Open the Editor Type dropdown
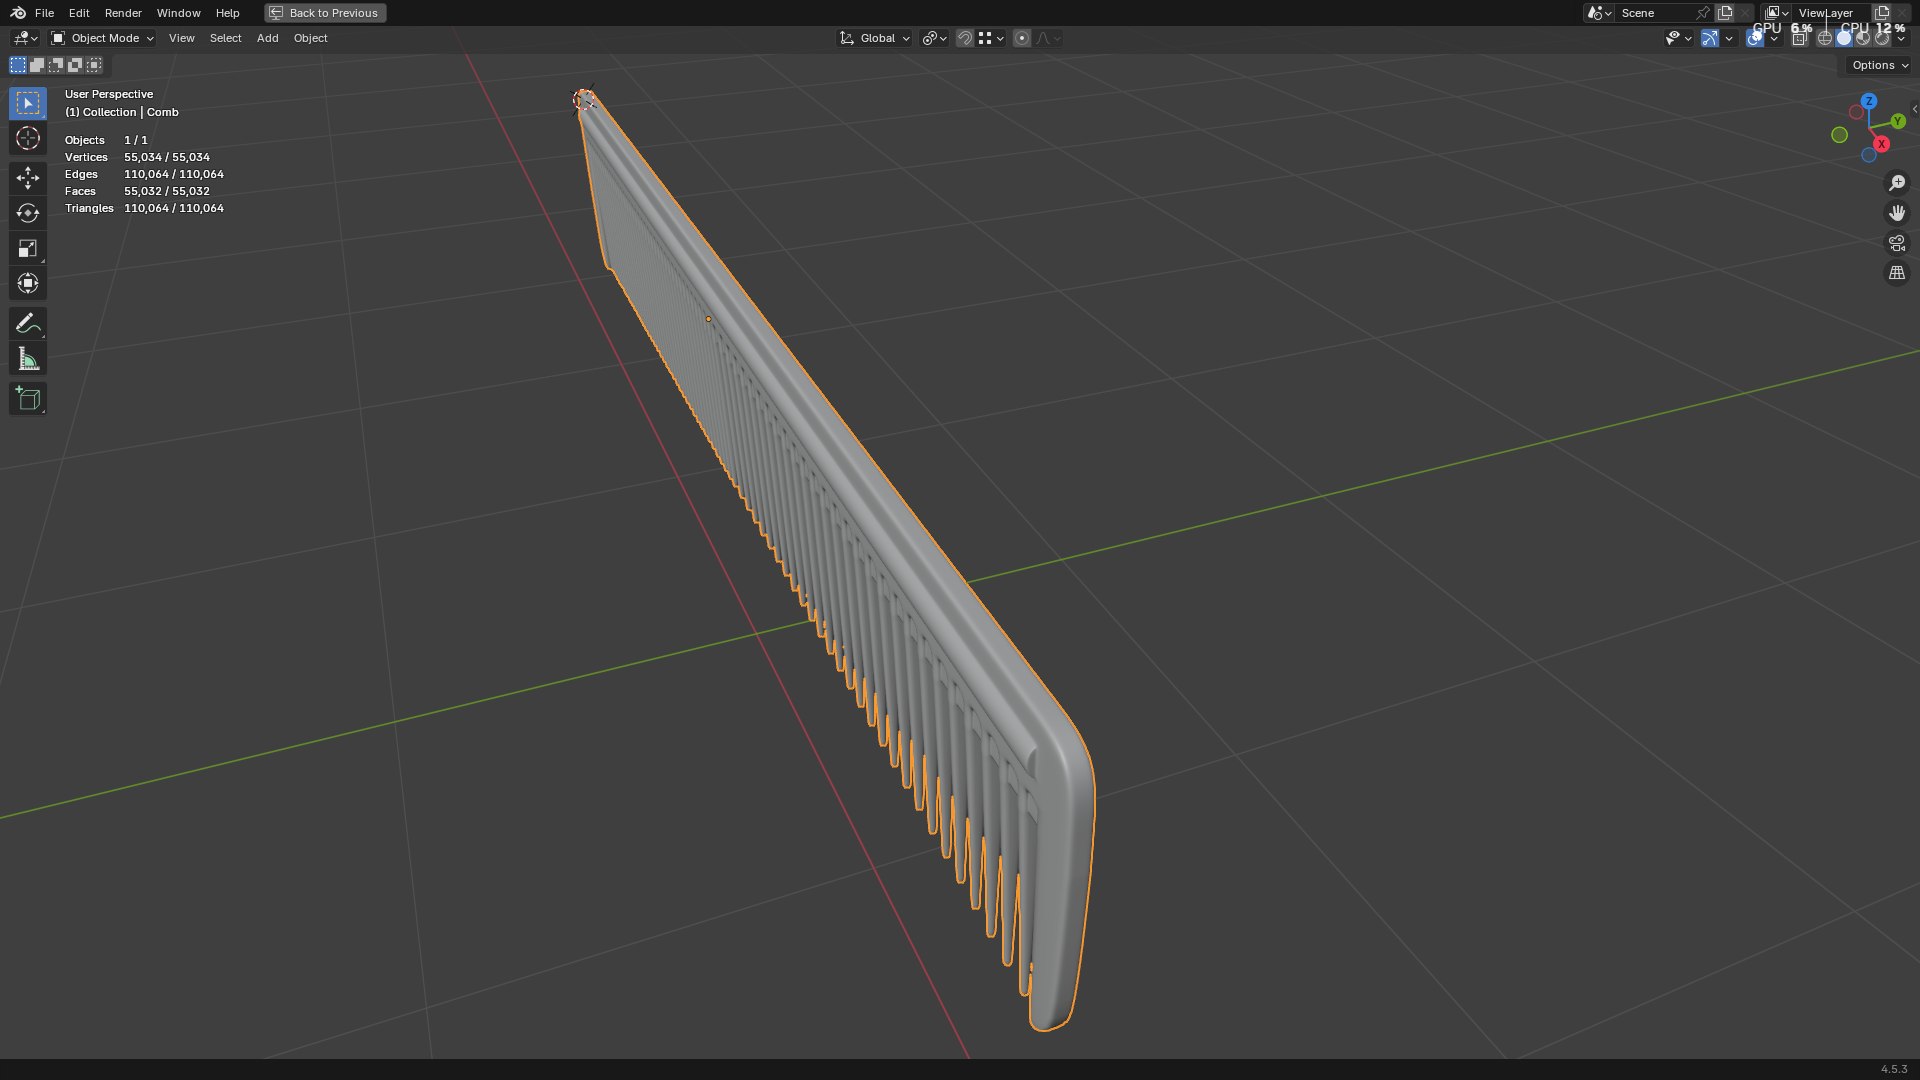The image size is (1920, 1080). (25, 38)
